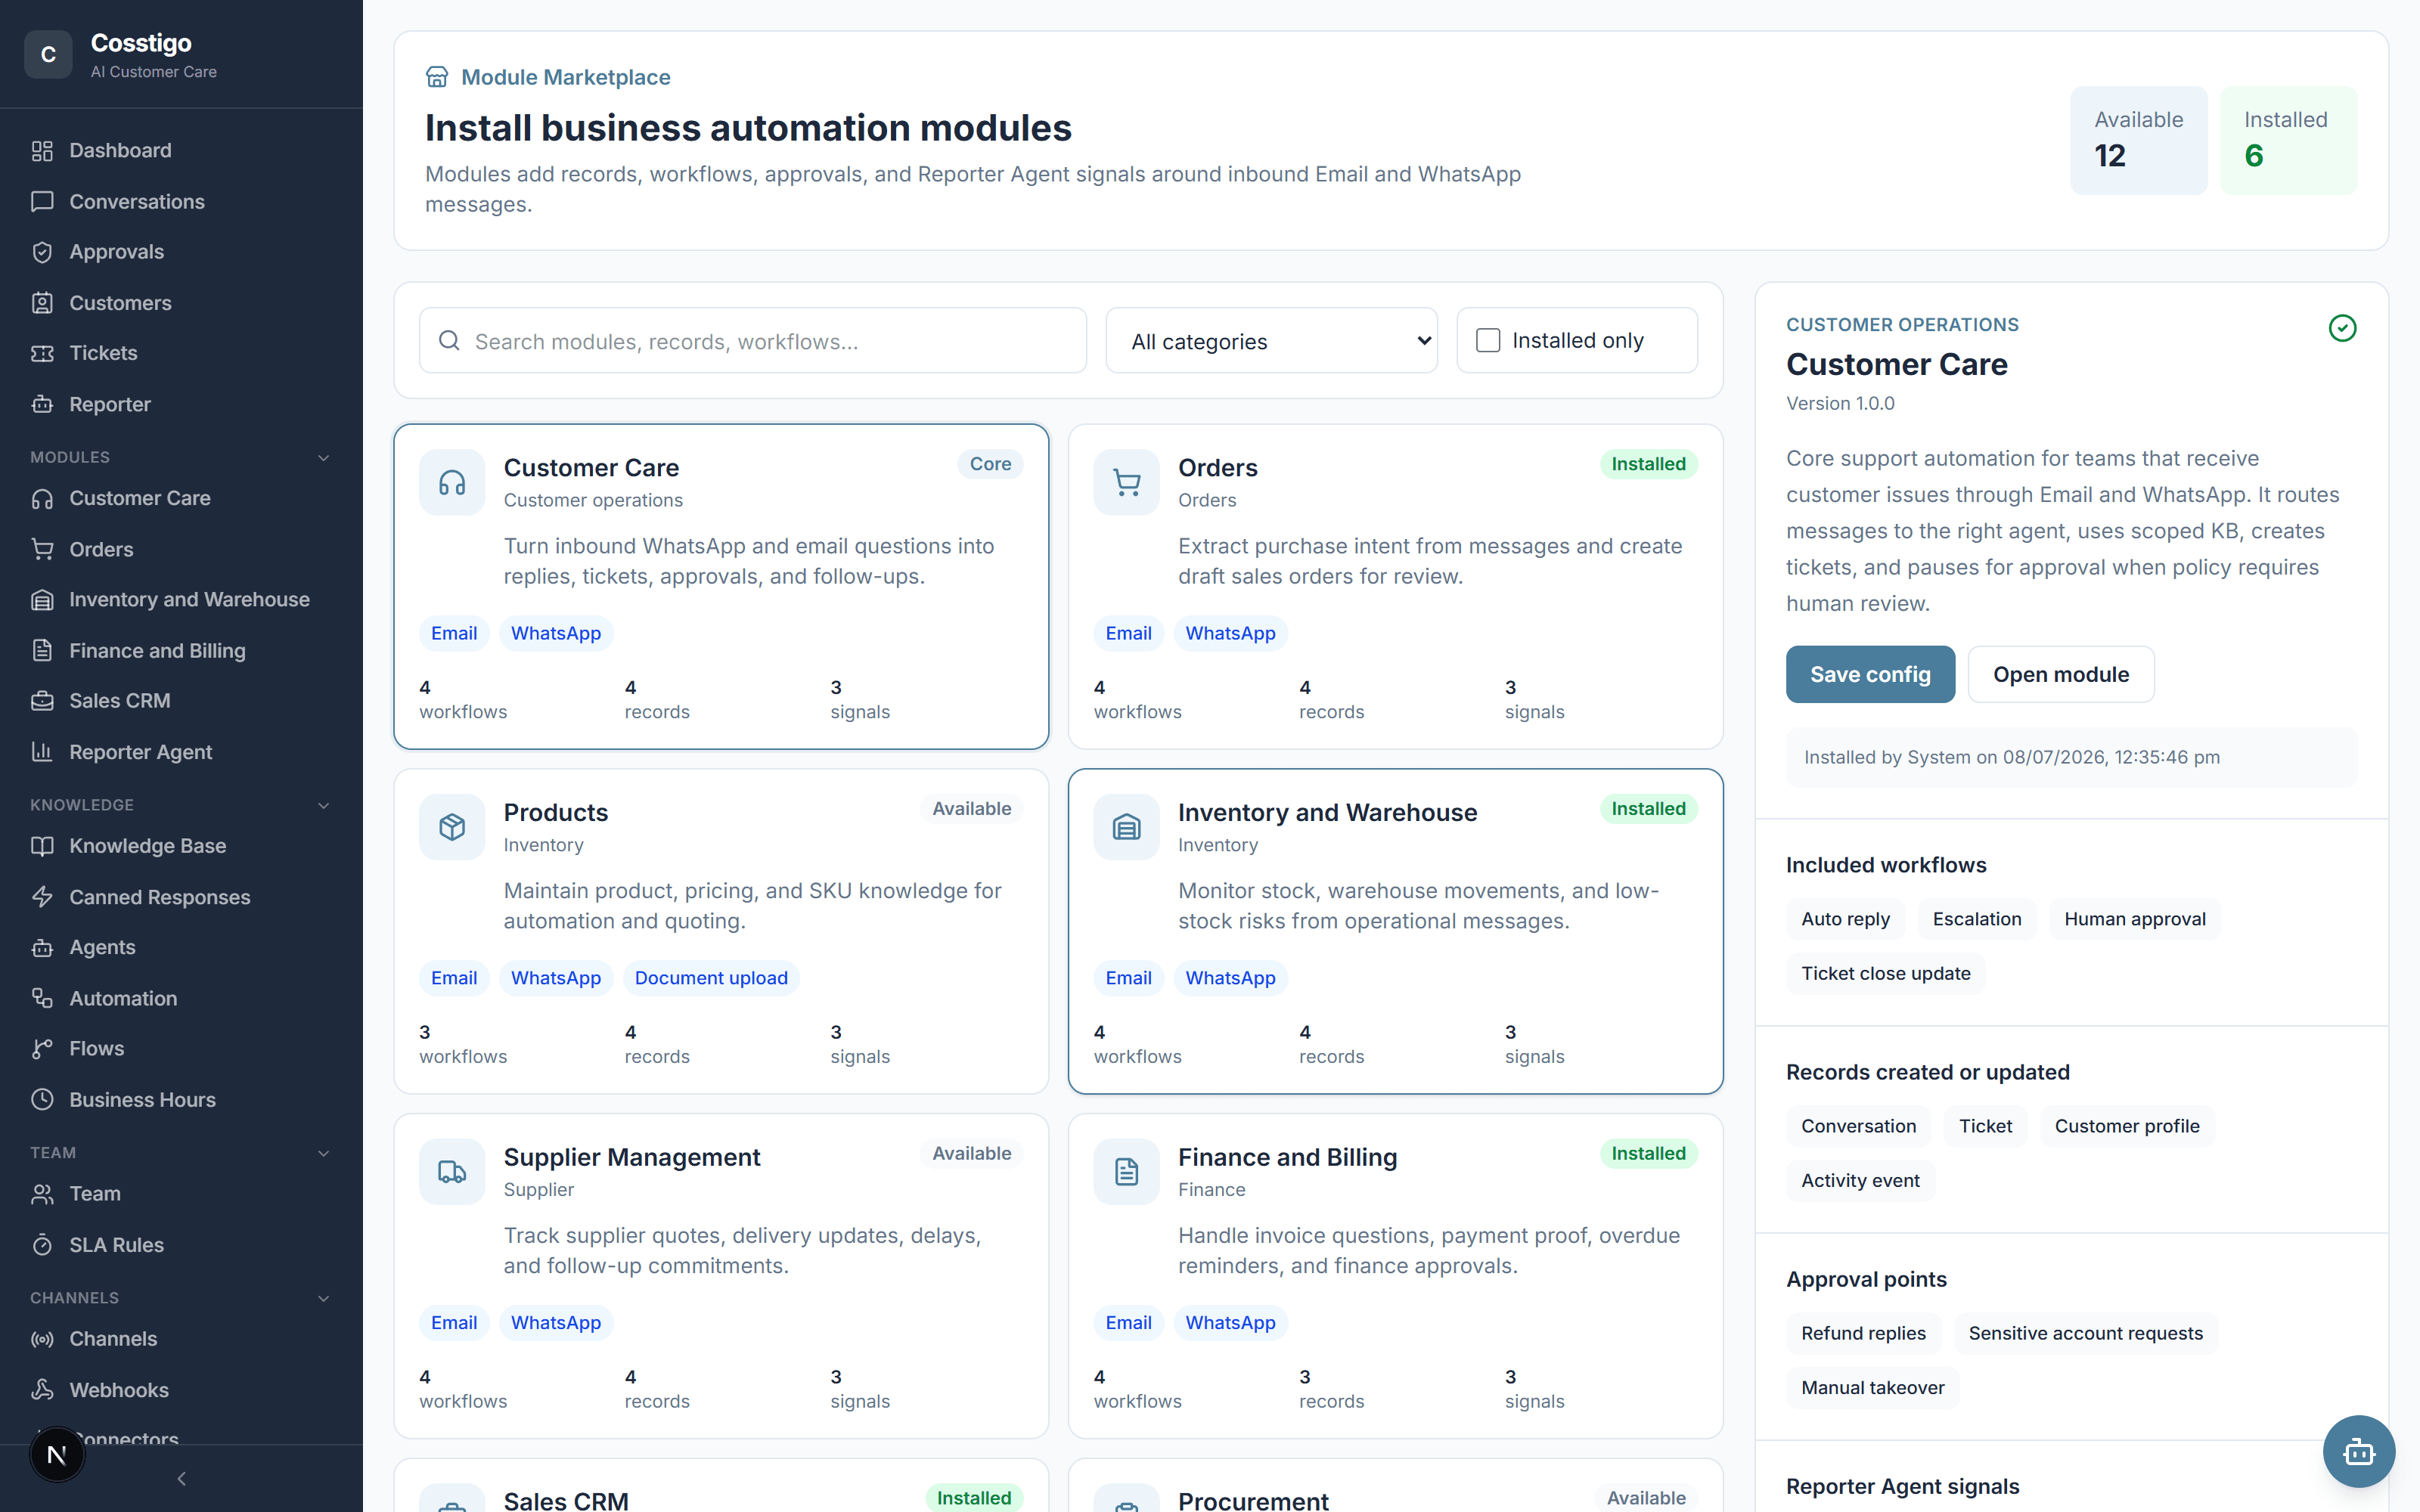This screenshot has height=1512, width=2420.
Task: Click the Dashboard grid icon in sidebar
Action: (x=42, y=150)
